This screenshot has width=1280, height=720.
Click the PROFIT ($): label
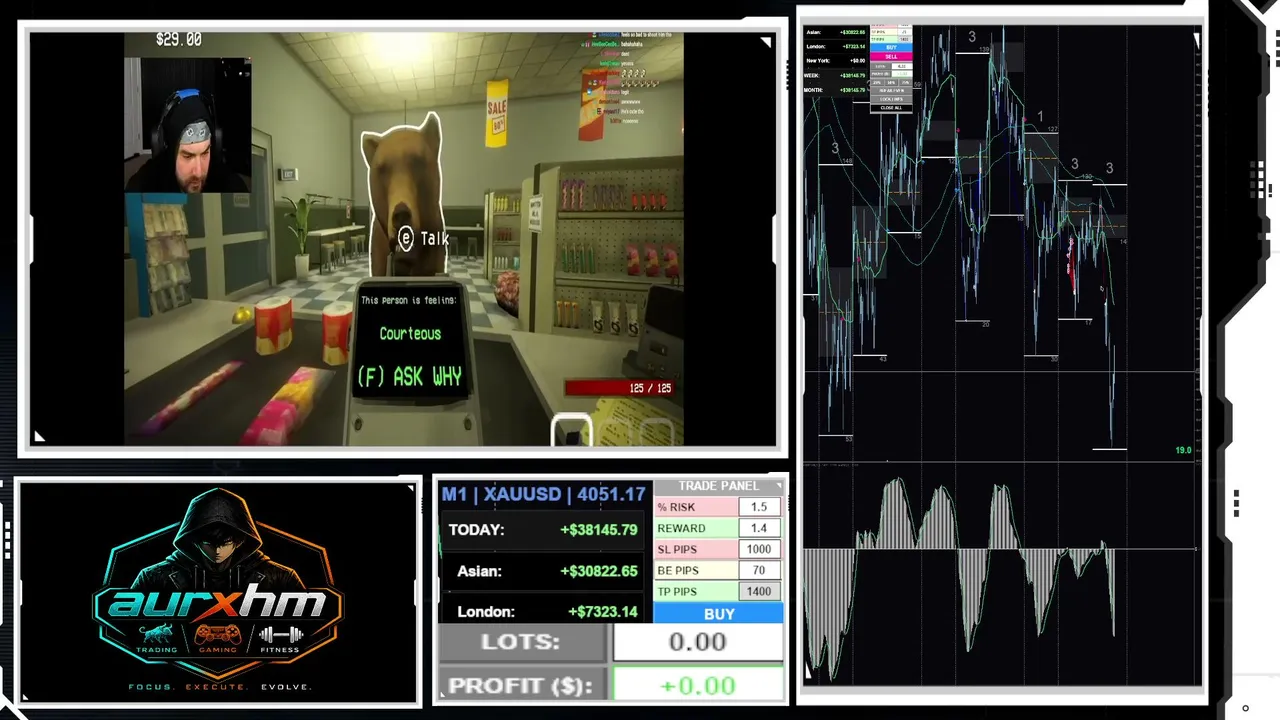point(520,686)
